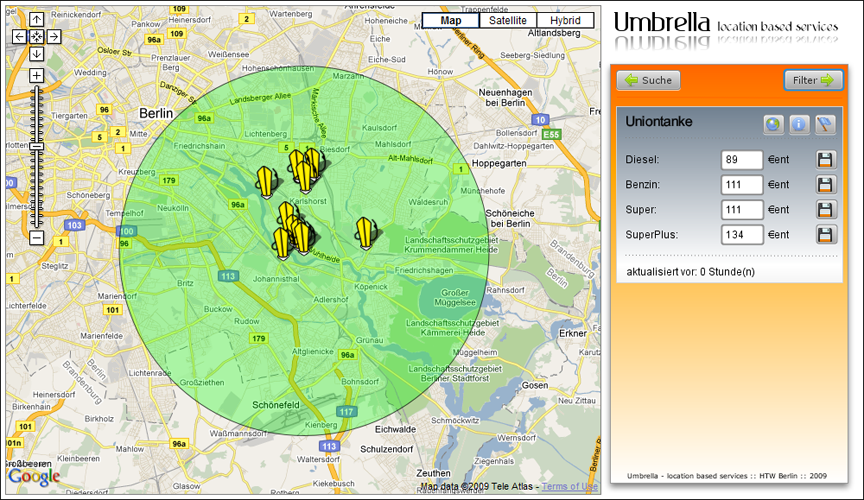
Task: Open the Filter panel
Action: coord(813,80)
